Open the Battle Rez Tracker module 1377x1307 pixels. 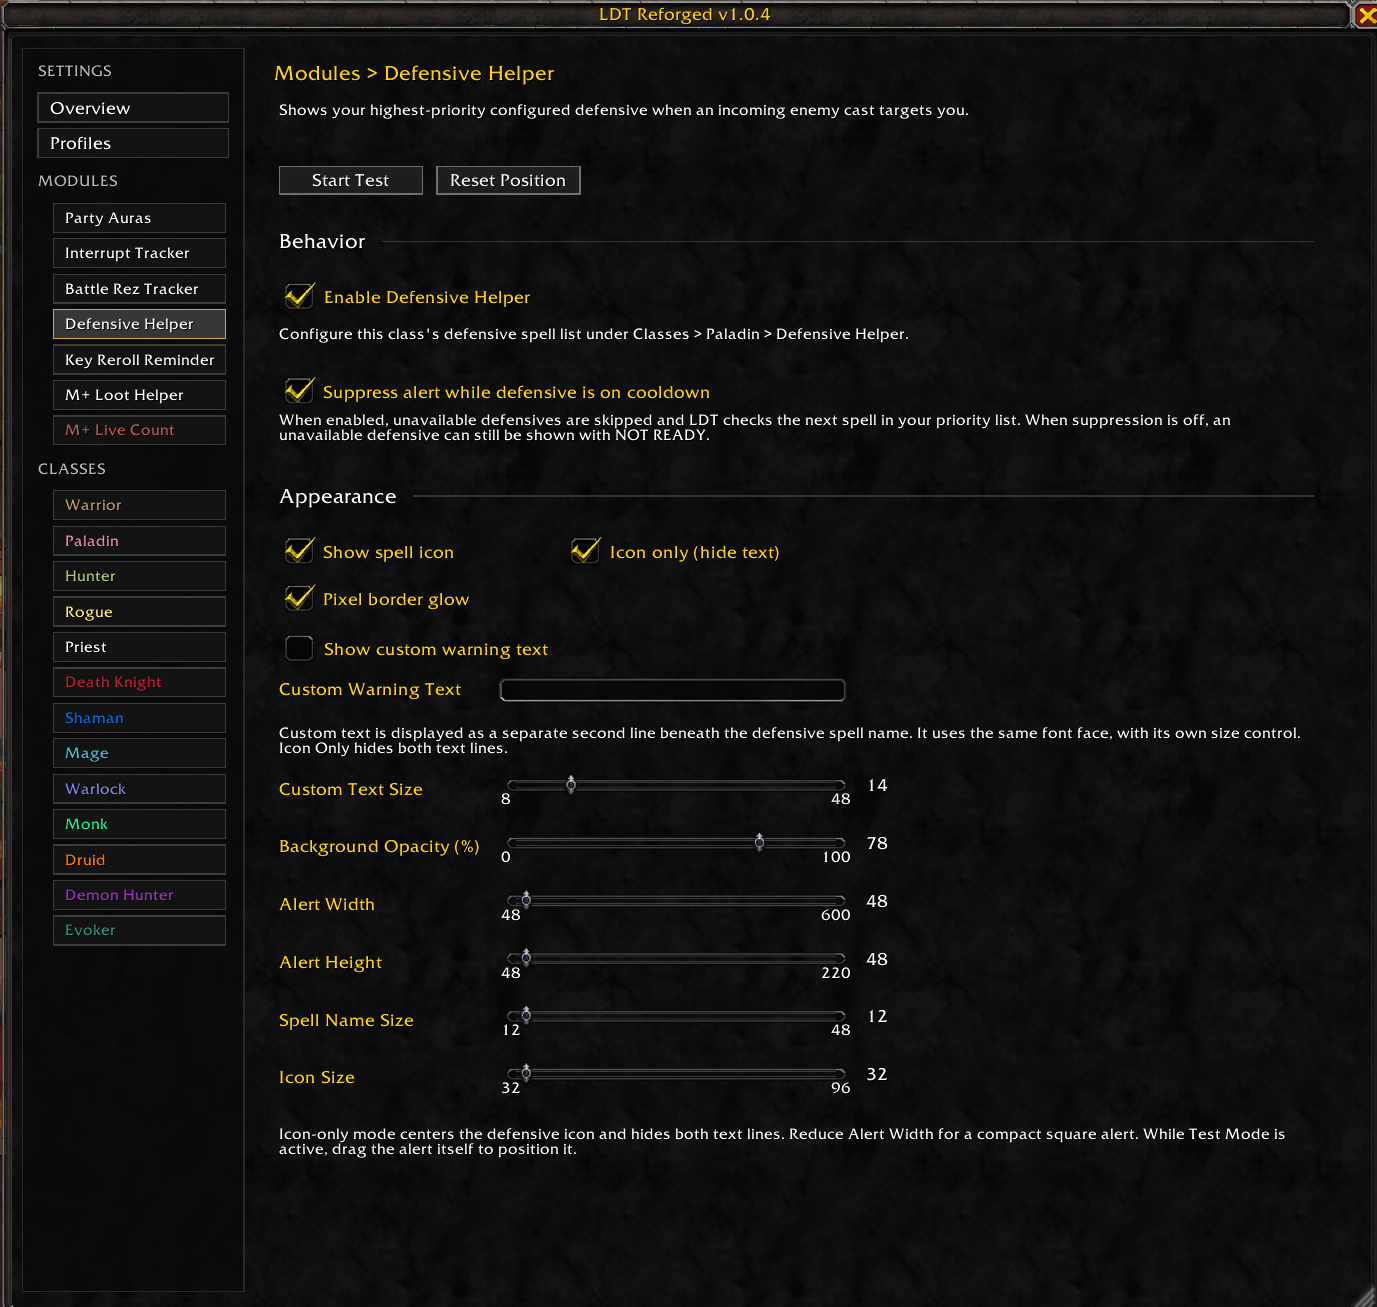[139, 289]
